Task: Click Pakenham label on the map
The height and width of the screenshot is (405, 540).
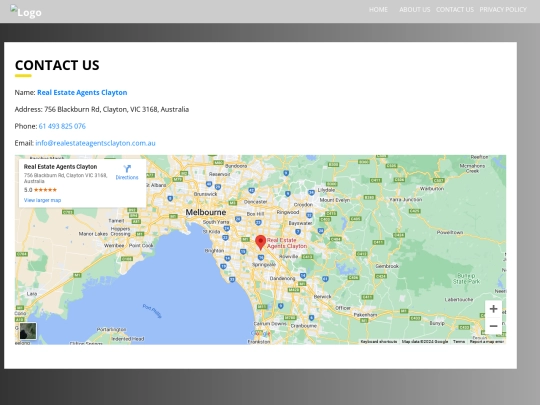Action: (x=365, y=315)
